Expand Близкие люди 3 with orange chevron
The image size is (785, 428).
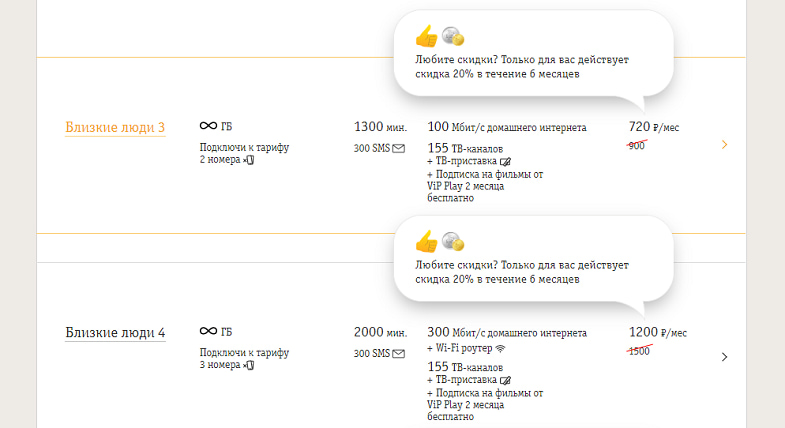click(x=724, y=145)
